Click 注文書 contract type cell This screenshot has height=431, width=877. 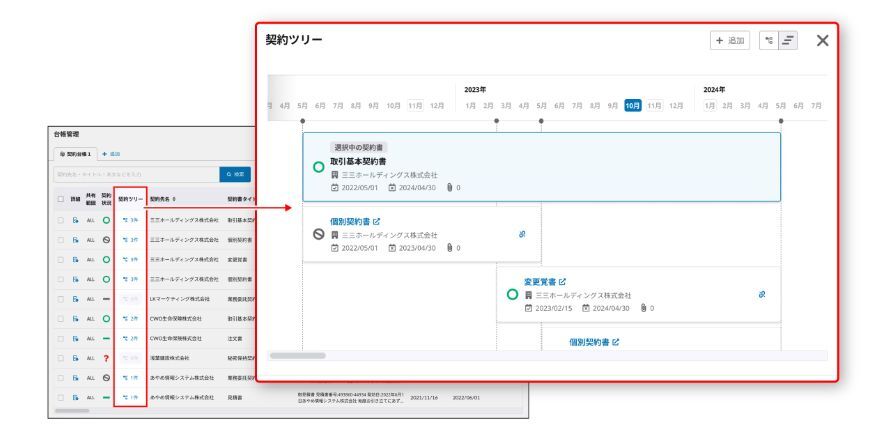(x=235, y=339)
